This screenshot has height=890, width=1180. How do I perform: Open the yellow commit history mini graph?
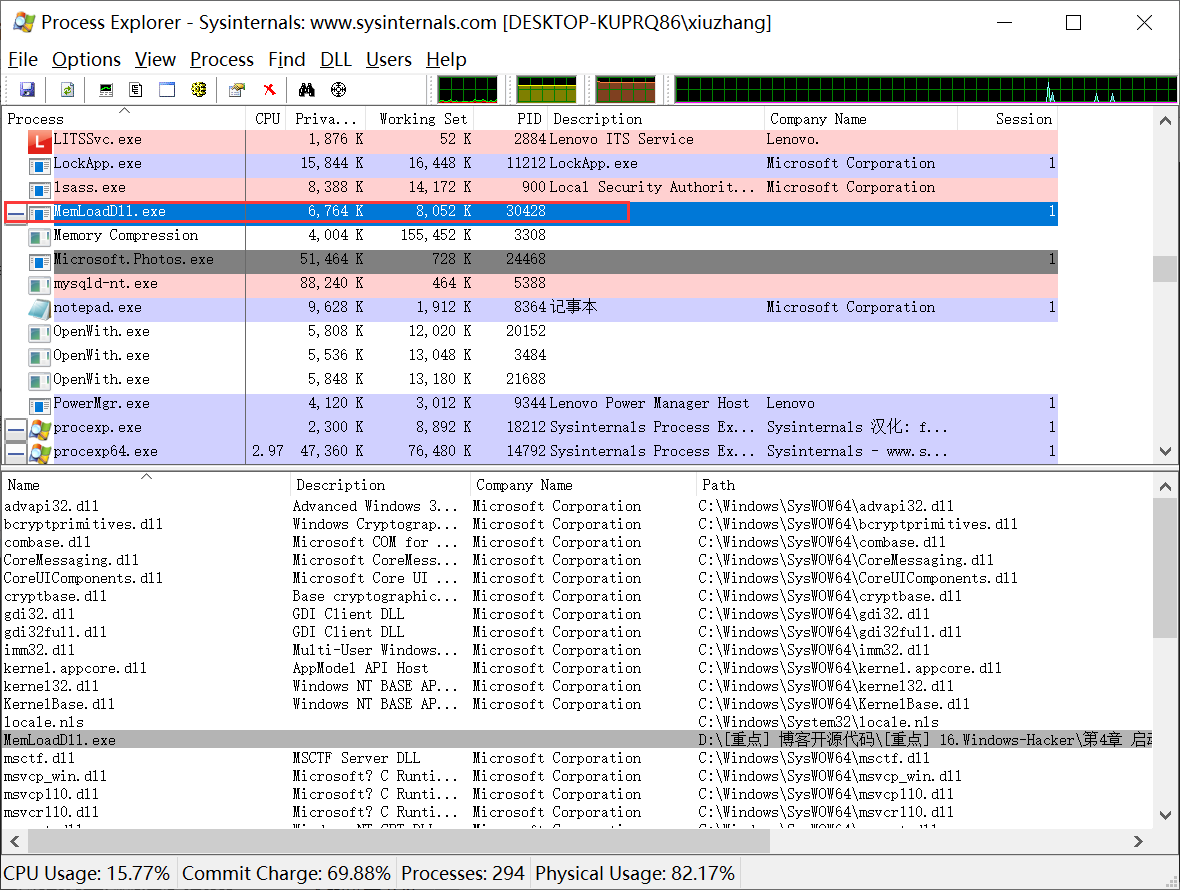click(546, 90)
